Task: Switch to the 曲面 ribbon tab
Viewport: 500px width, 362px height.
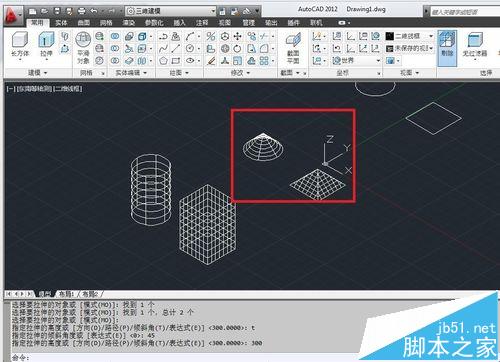Action: click(84, 23)
